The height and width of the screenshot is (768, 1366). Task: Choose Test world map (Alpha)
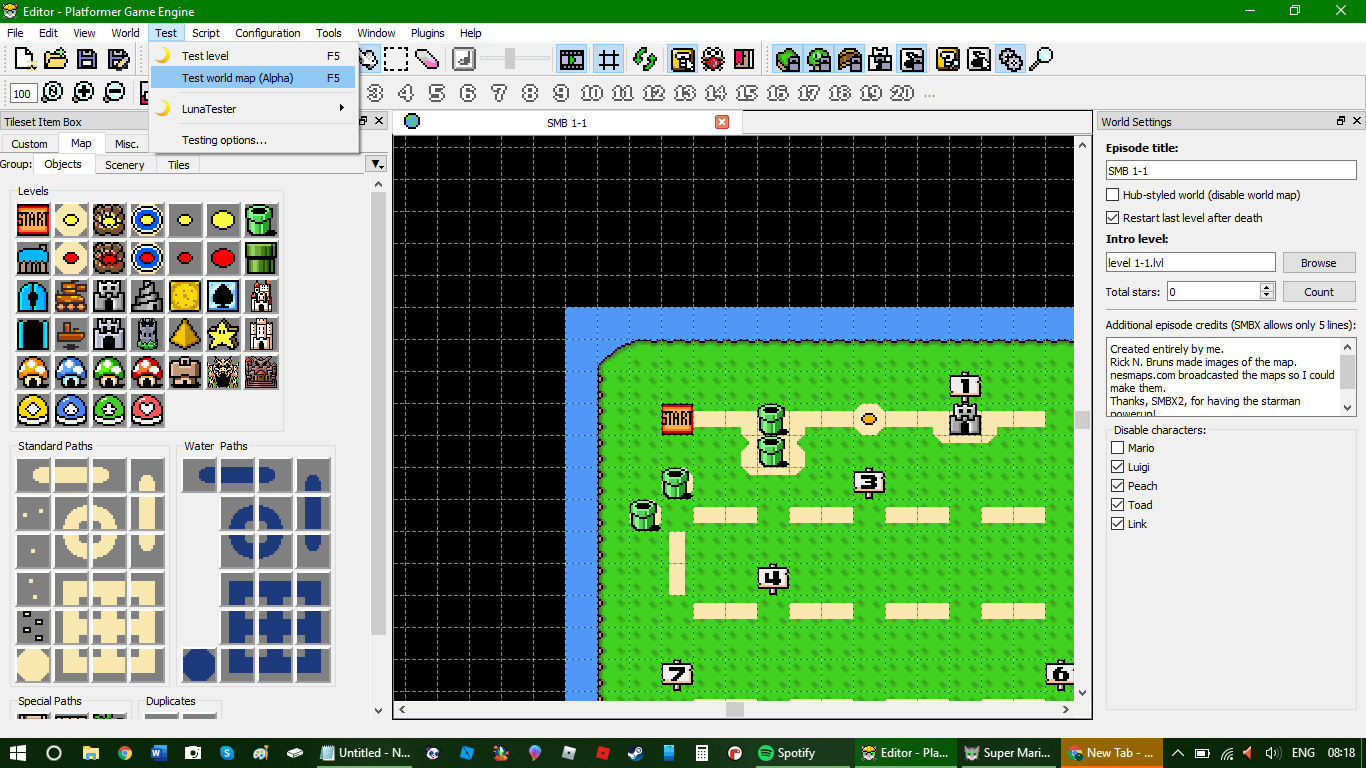(253, 78)
